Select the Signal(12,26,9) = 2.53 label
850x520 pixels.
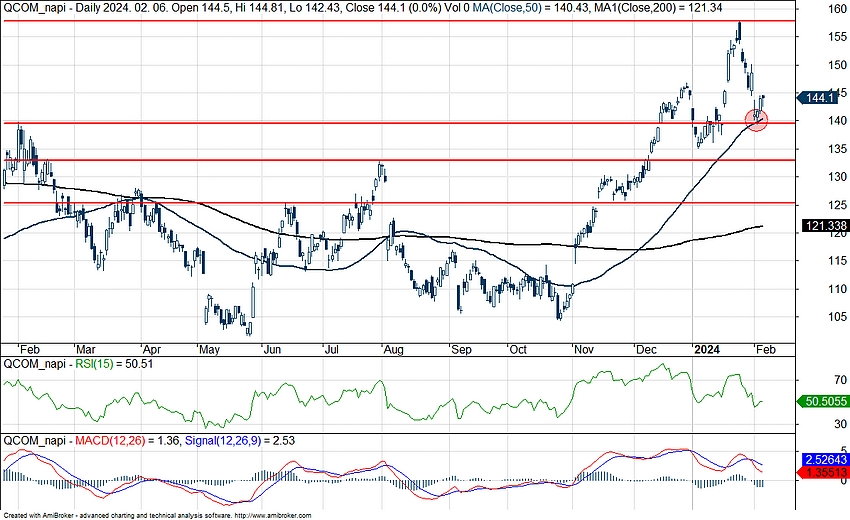(240, 441)
